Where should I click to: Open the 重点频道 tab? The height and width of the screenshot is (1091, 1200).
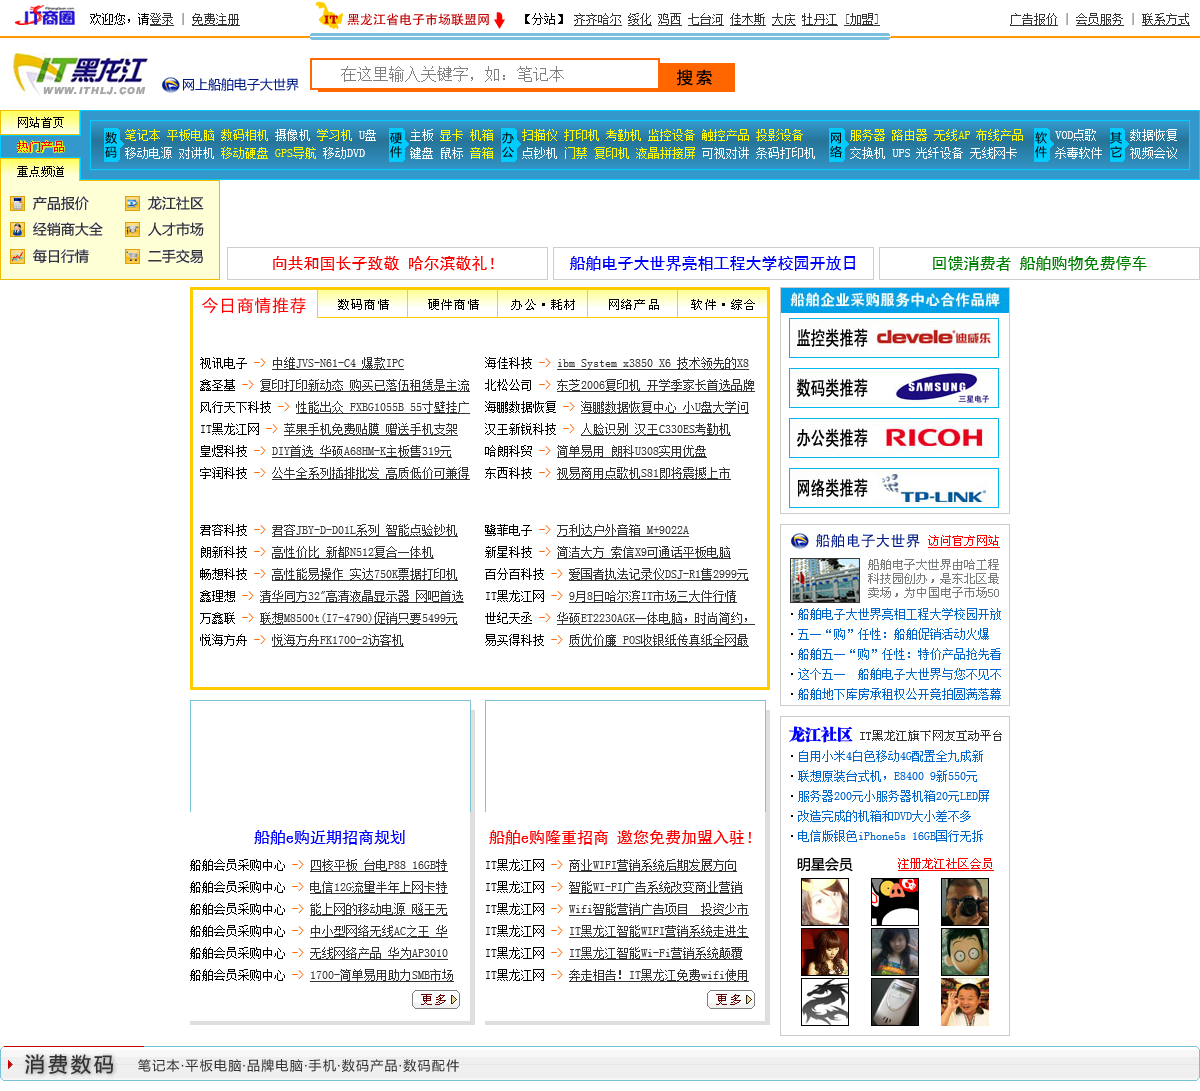[x=40, y=171]
